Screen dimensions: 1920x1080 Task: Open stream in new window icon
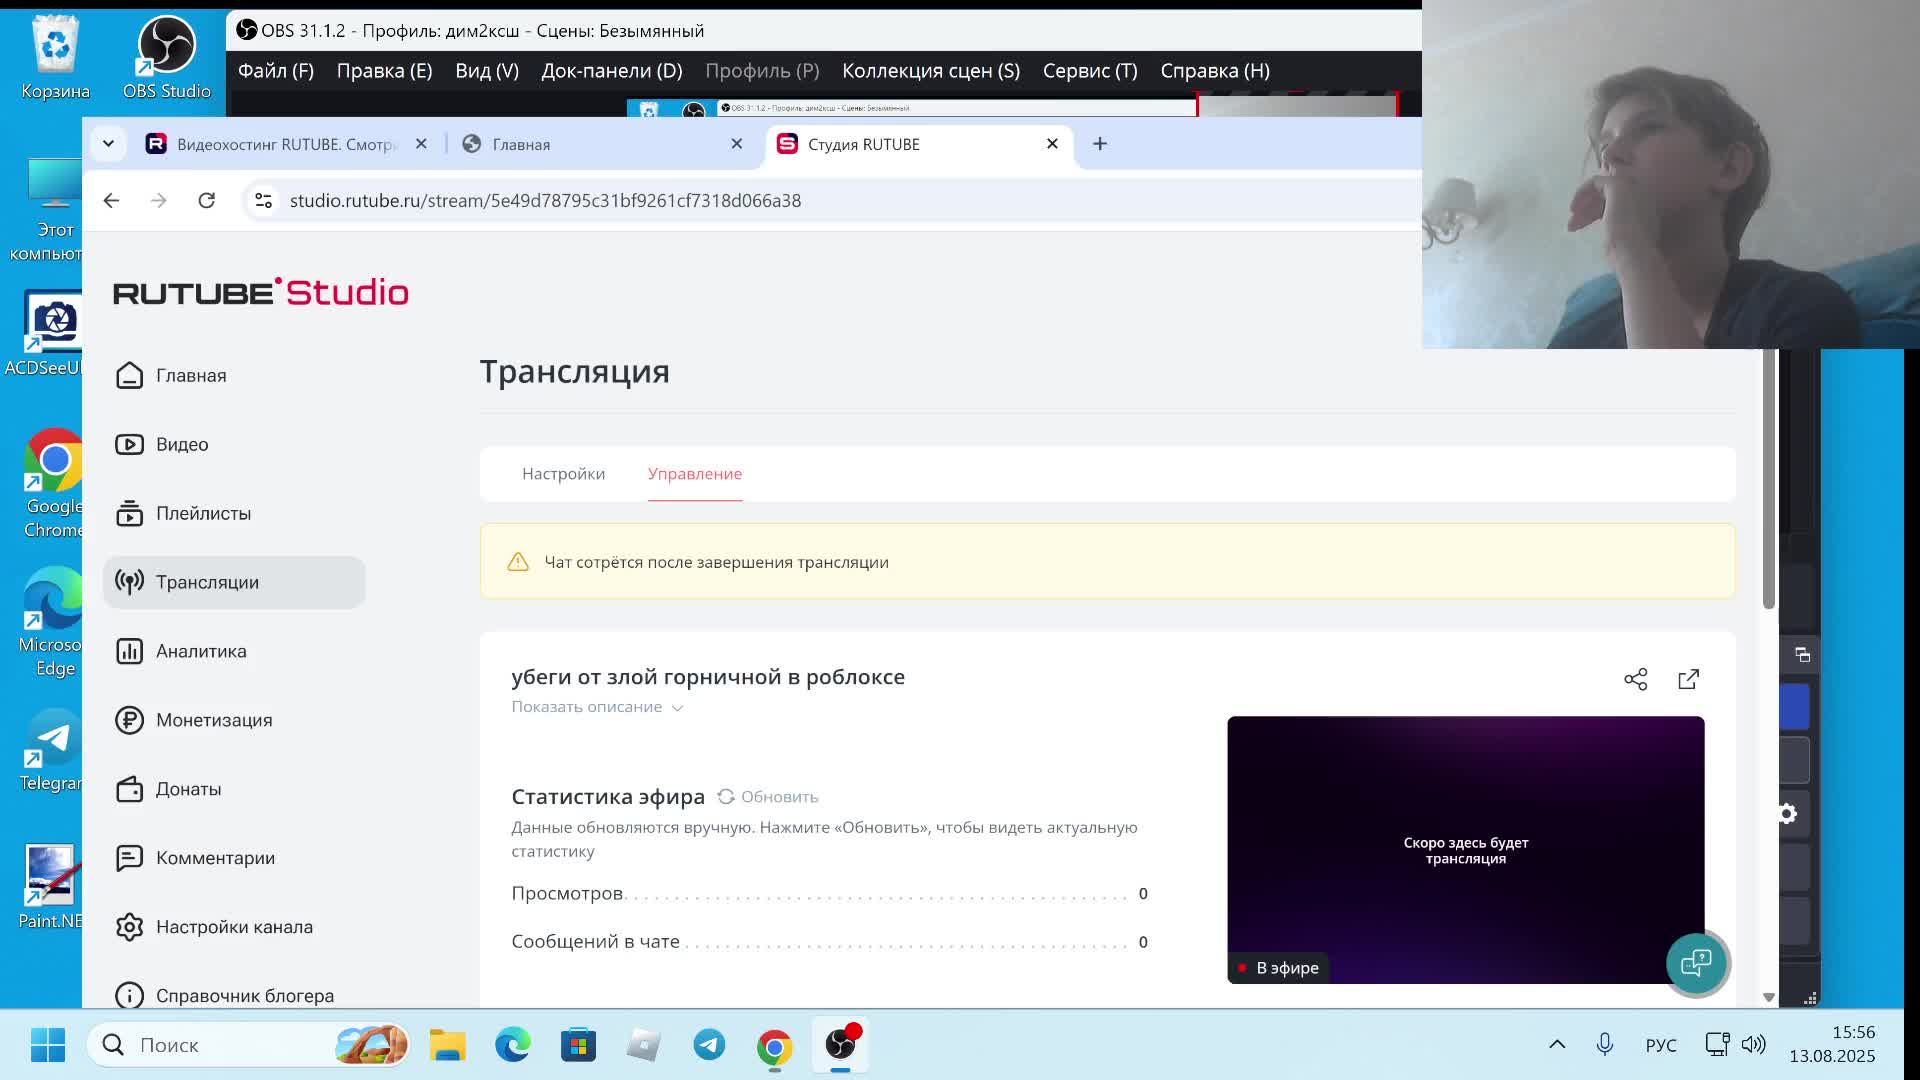coord(1688,680)
